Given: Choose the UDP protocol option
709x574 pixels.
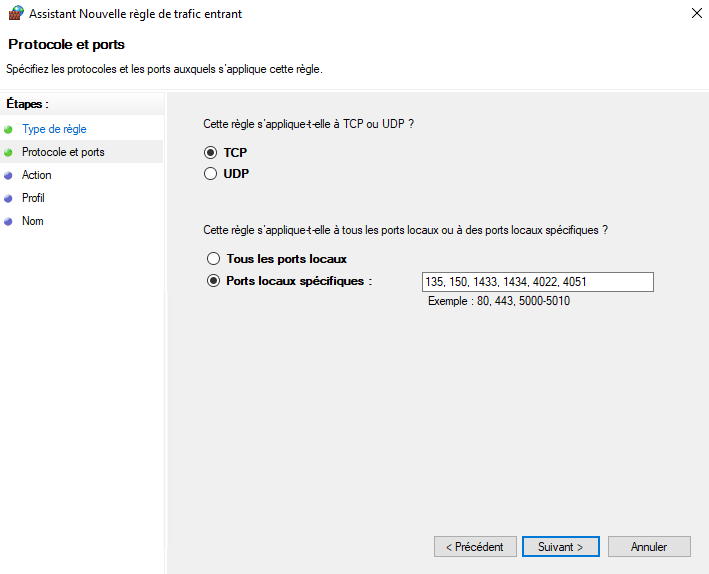Looking at the screenshot, I should coord(211,173).
